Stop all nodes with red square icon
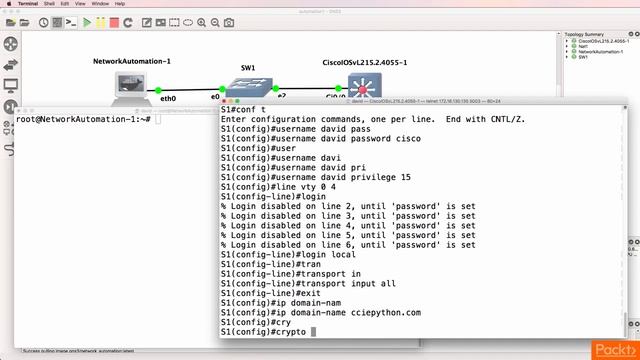 point(114,23)
